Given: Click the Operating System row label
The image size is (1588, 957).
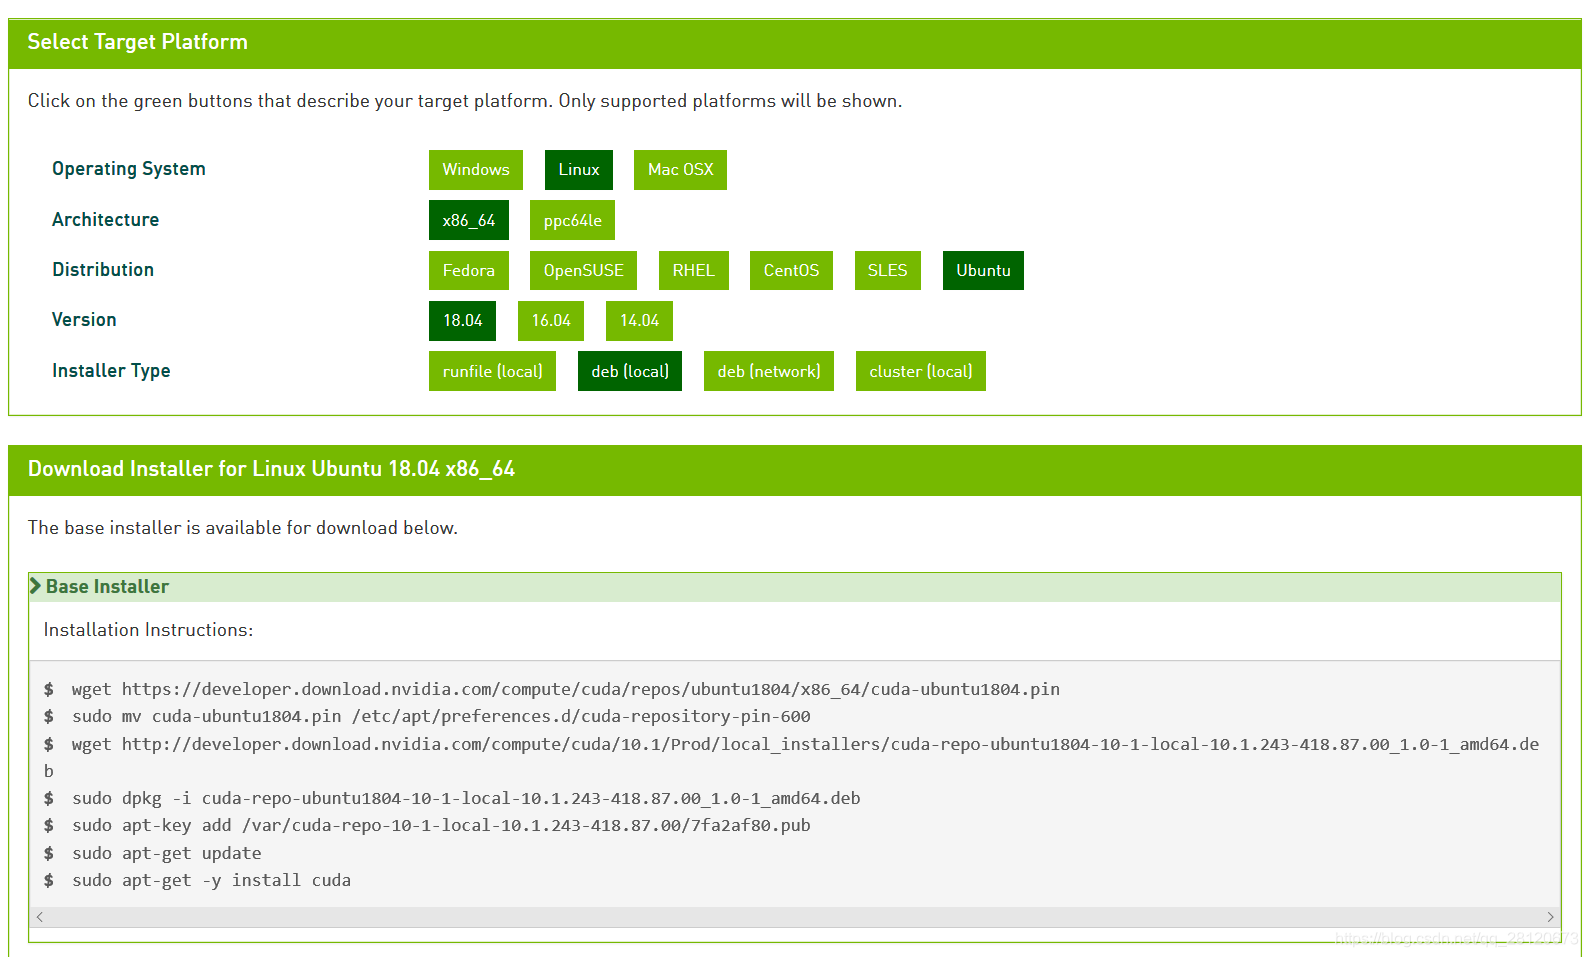Looking at the screenshot, I should point(129,169).
